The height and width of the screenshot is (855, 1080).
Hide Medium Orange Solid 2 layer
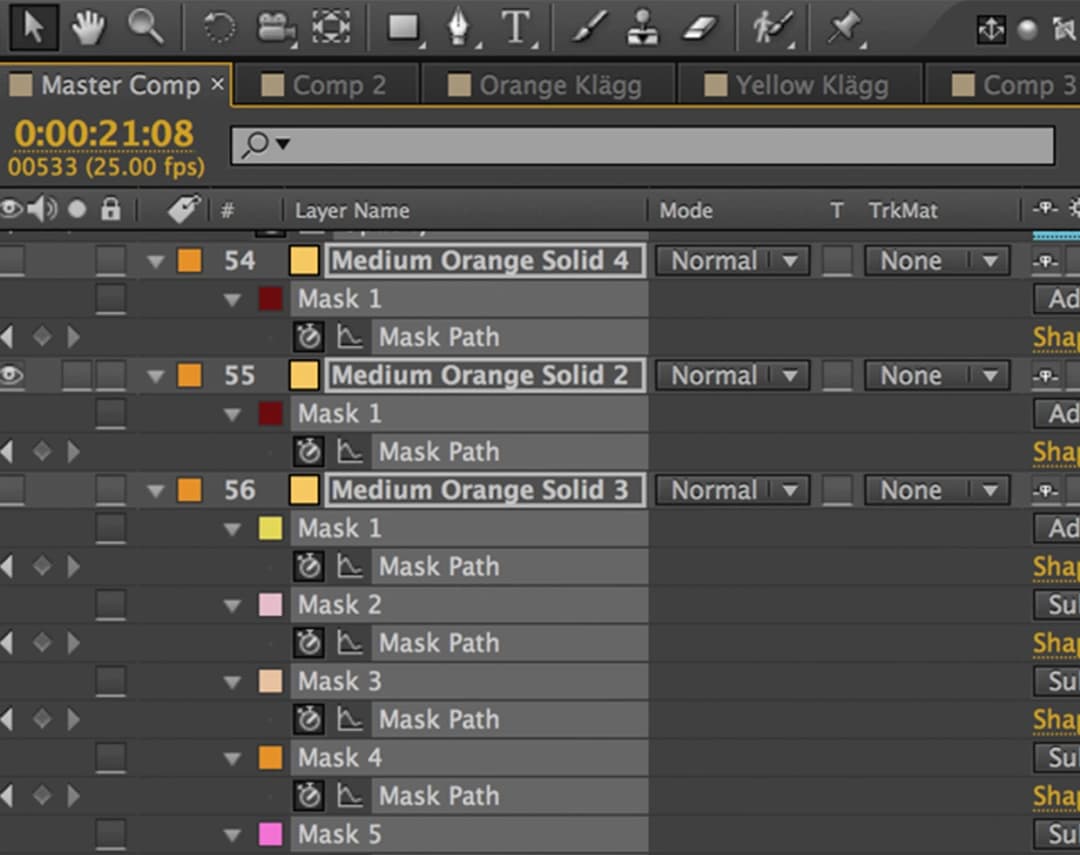pos(11,375)
